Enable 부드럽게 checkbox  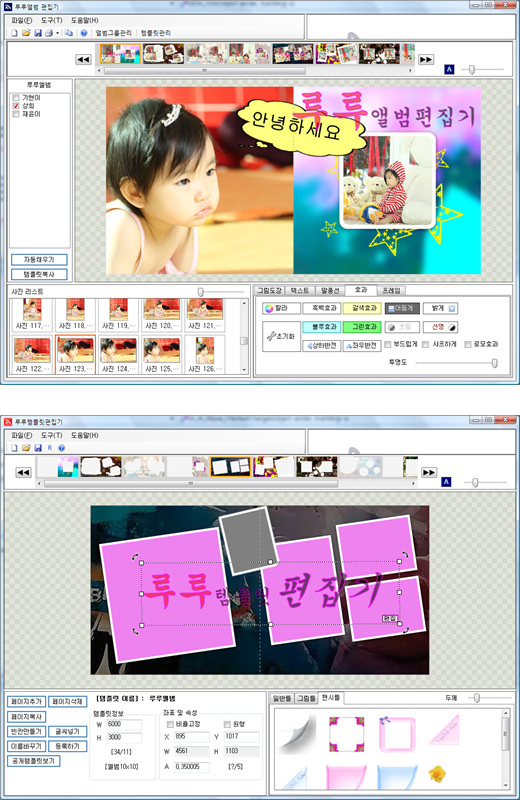click(388, 344)
